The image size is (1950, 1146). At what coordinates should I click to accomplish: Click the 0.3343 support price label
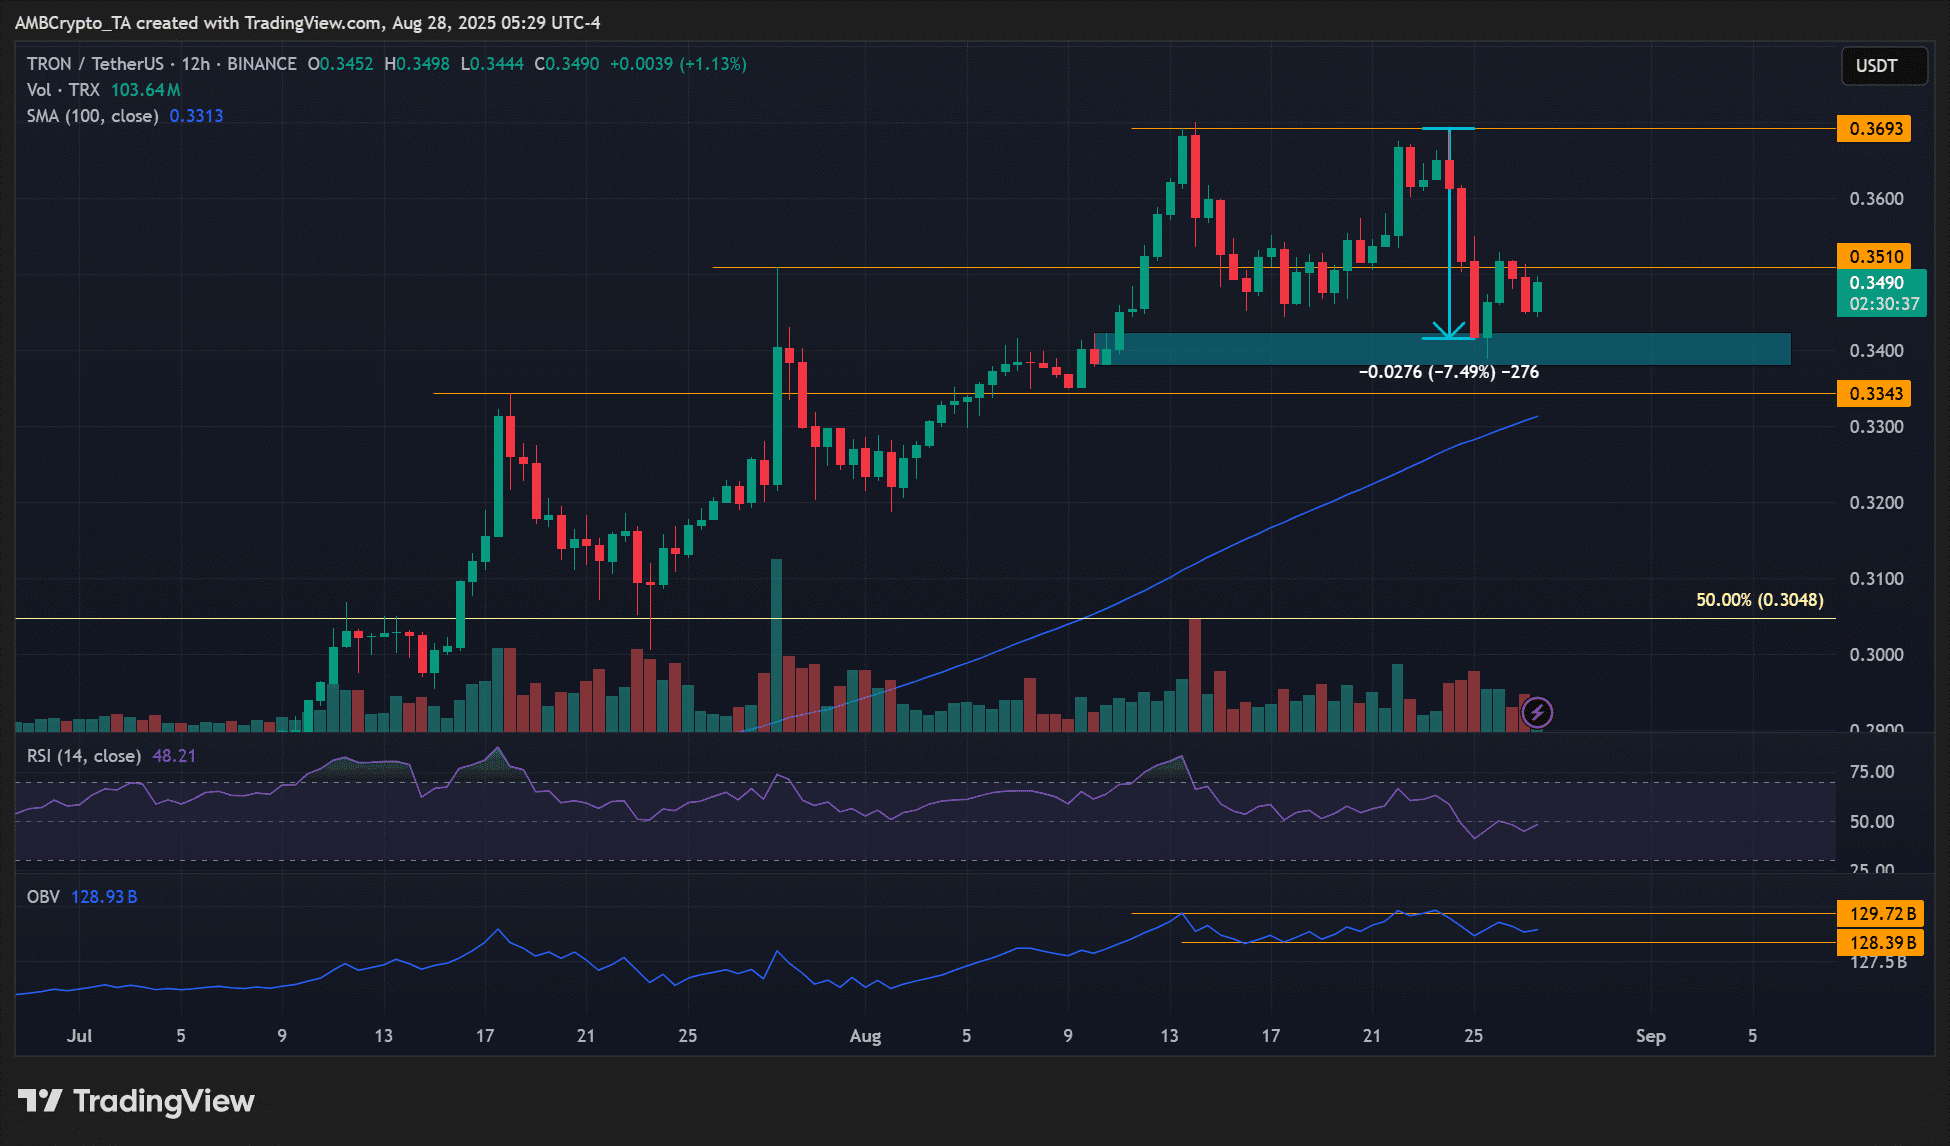[x=1874, y=393]
